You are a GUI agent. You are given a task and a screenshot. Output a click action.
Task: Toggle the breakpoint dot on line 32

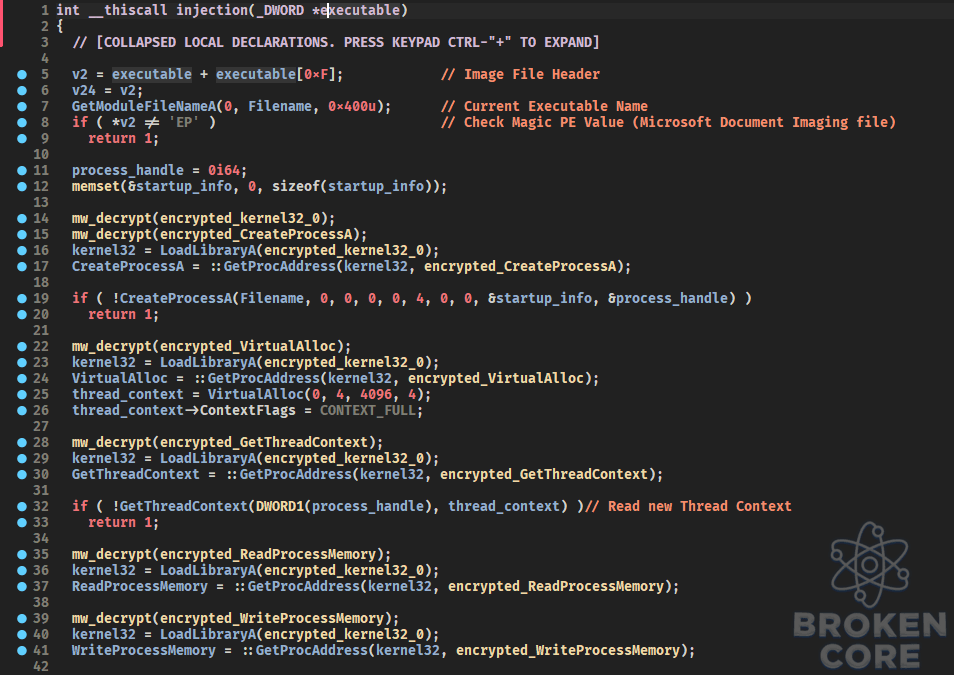(22, 506)
